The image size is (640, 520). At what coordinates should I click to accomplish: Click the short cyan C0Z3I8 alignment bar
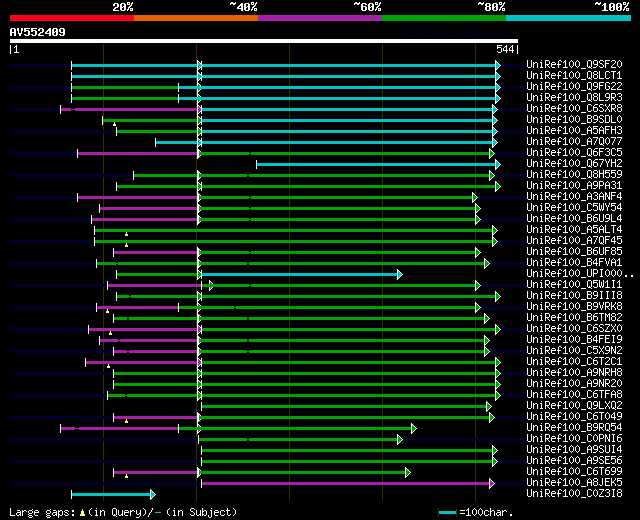tap(111, 495)
